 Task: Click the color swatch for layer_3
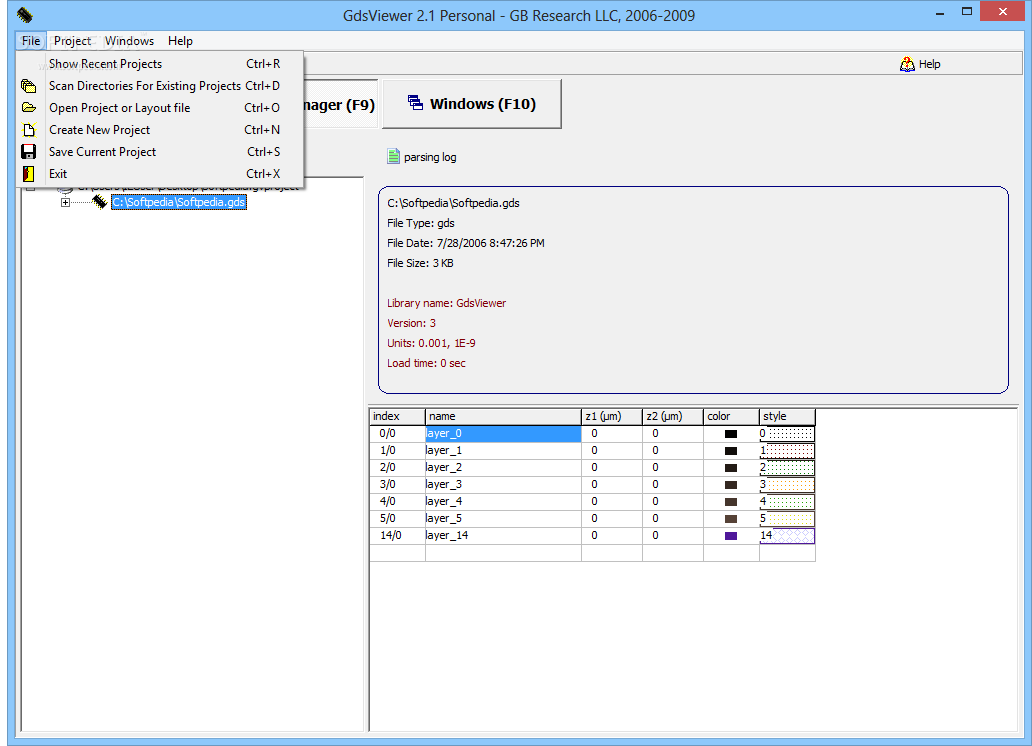(x=731, y=485)
